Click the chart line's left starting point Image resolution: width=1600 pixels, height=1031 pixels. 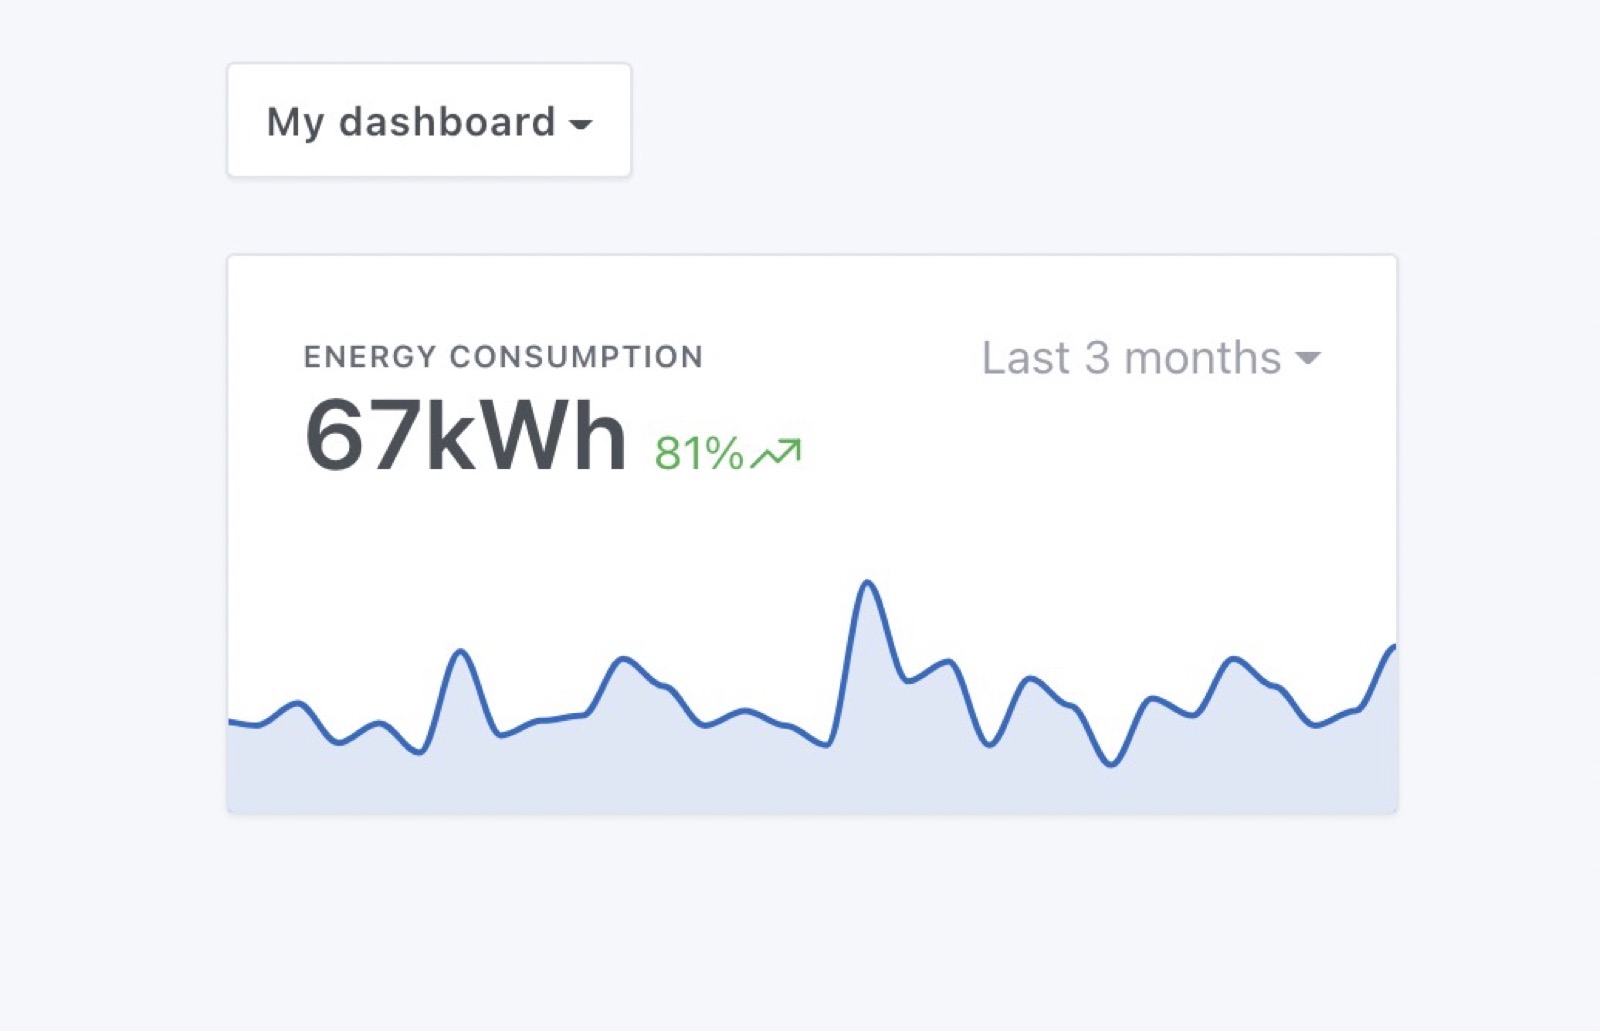click(231, 721)
